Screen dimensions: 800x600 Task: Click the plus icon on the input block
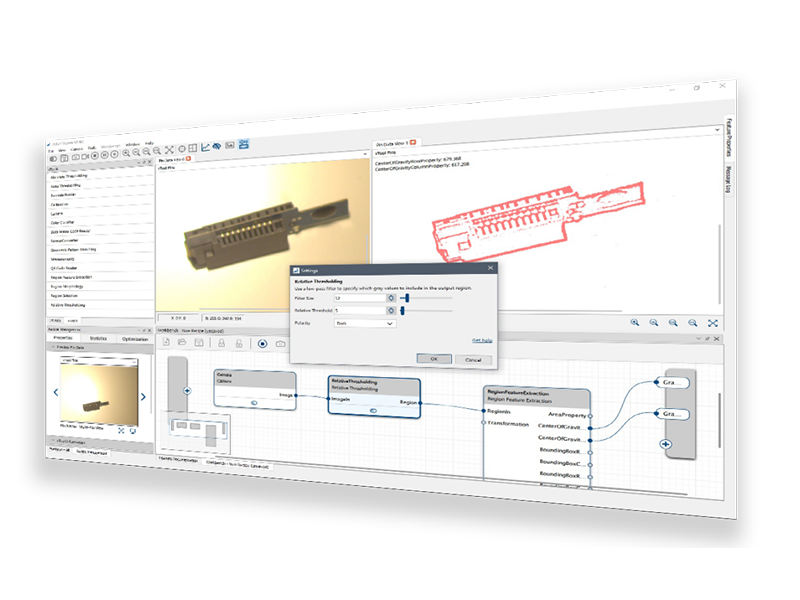[187, 391]
